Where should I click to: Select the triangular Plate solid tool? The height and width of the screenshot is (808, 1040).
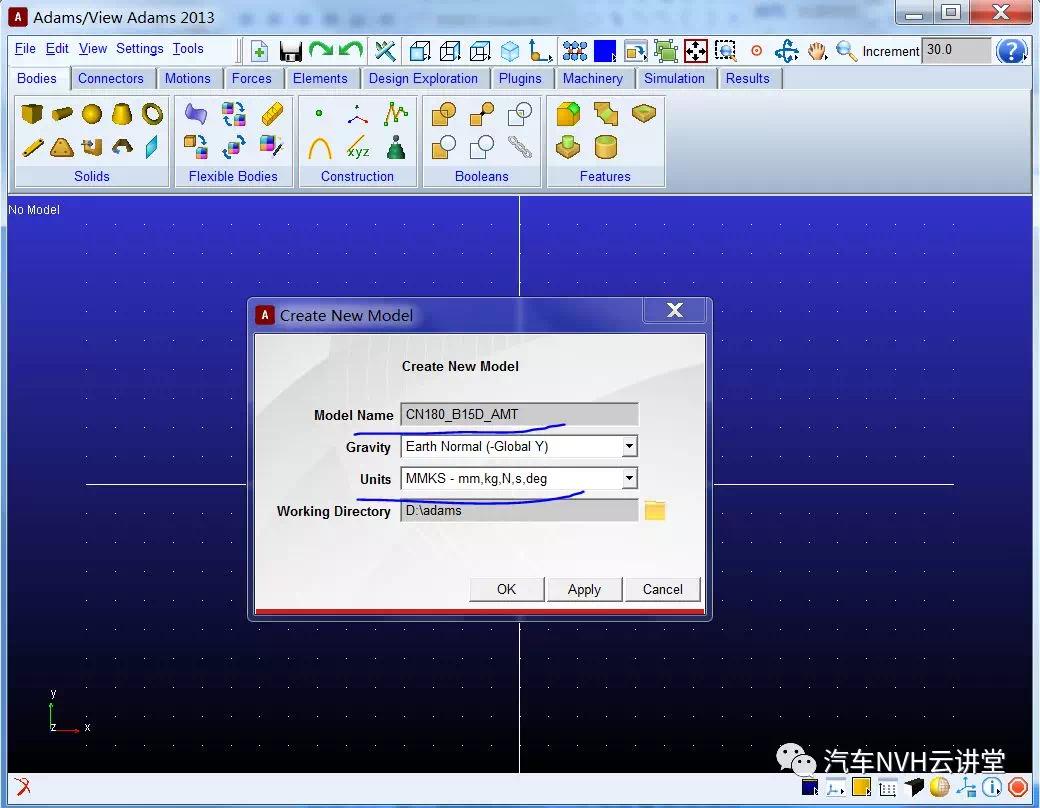coord(62,147)
